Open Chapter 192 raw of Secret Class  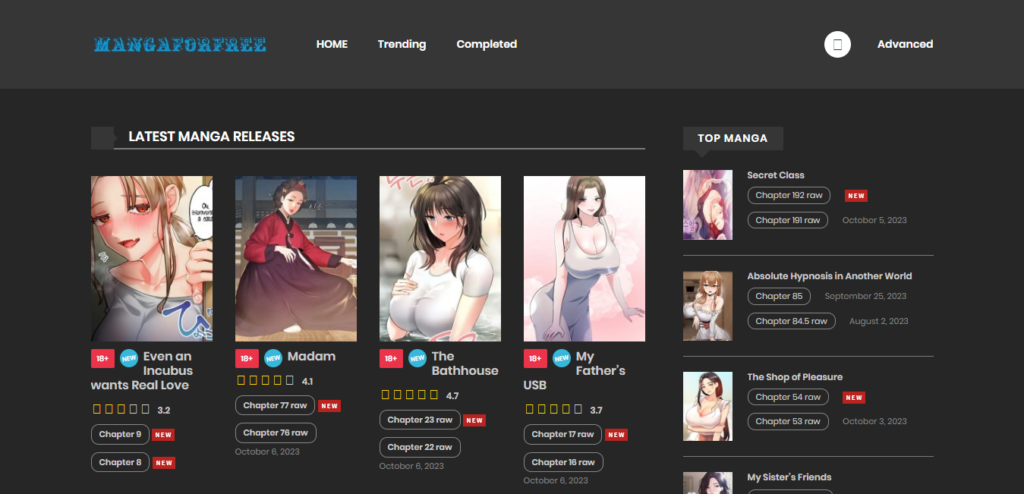click(789, 195)
